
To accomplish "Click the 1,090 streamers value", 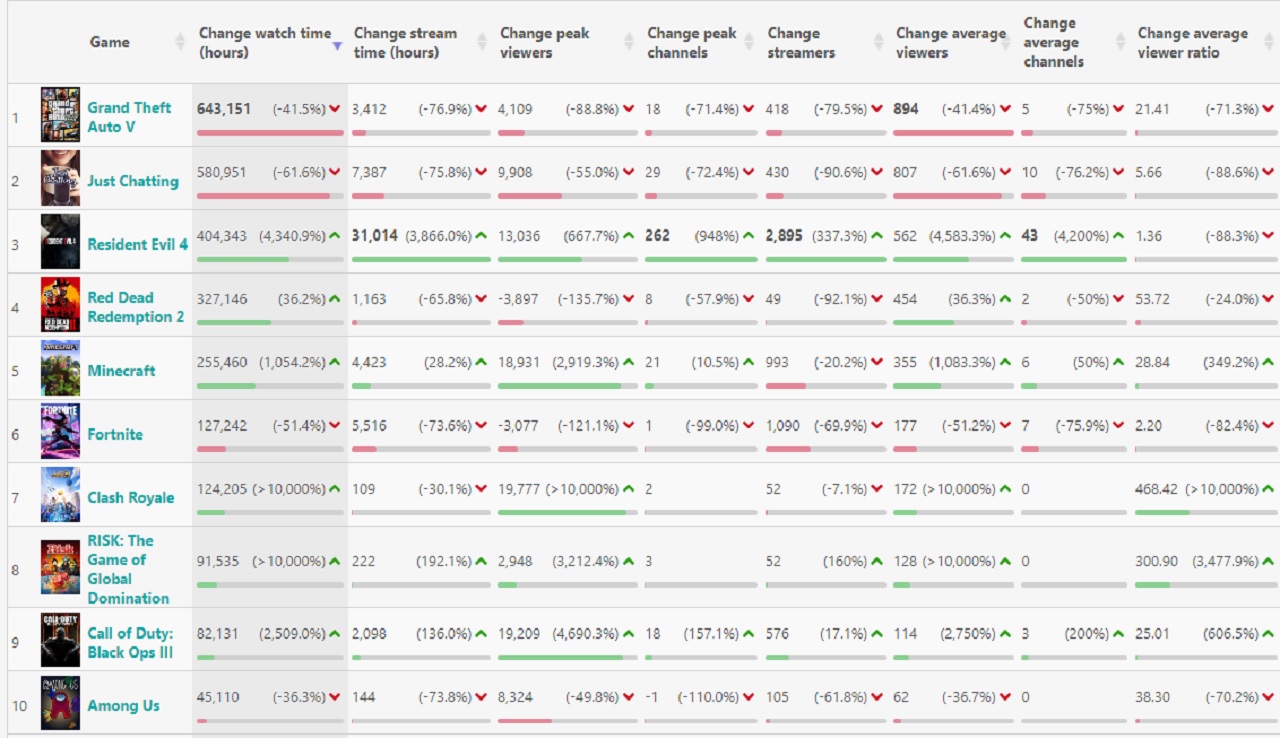I will pos(783,426).
